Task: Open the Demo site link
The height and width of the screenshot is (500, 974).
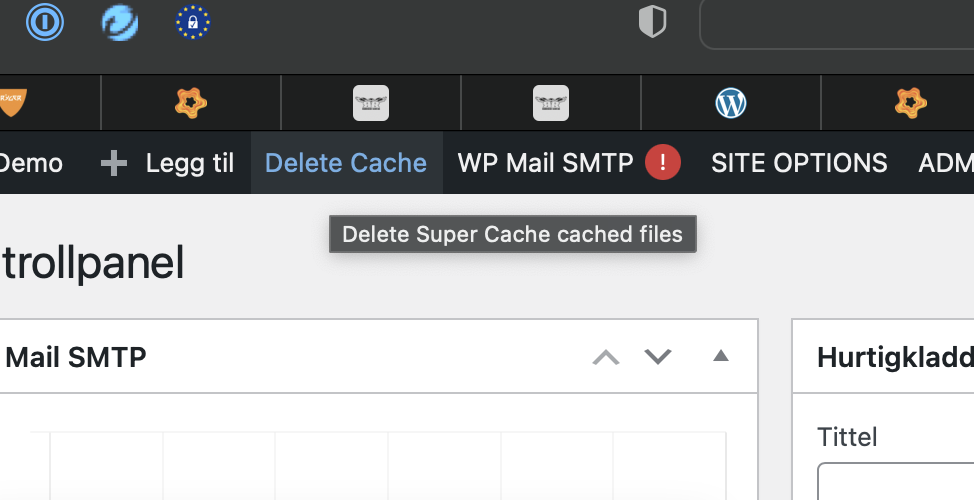Action: 30,163
